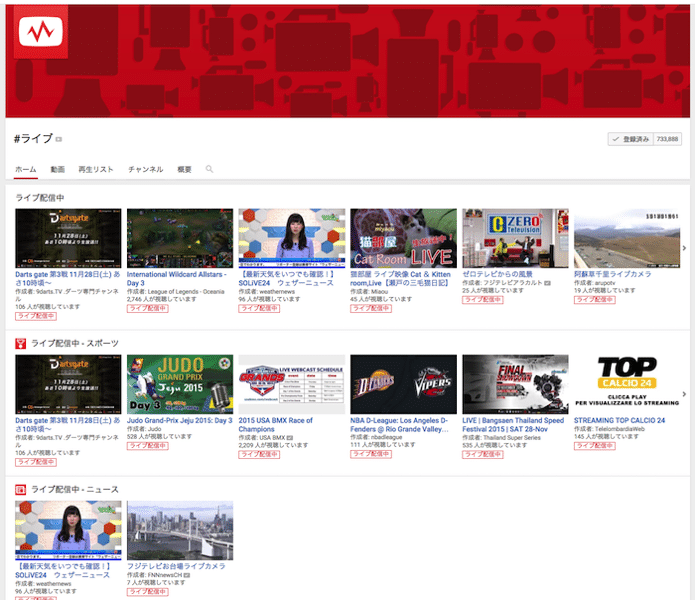
Task: Click the sports category icon
Action: pos(20,343)
